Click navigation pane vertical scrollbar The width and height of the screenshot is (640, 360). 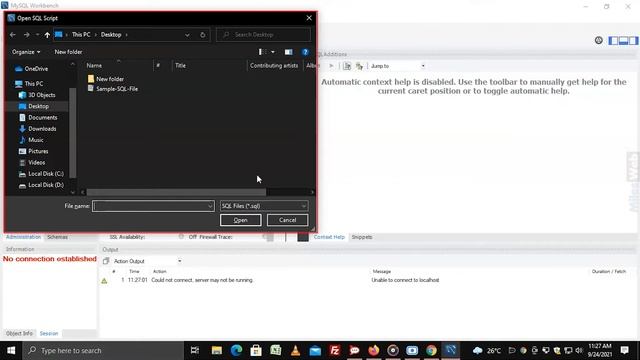(x=73, y=133)
